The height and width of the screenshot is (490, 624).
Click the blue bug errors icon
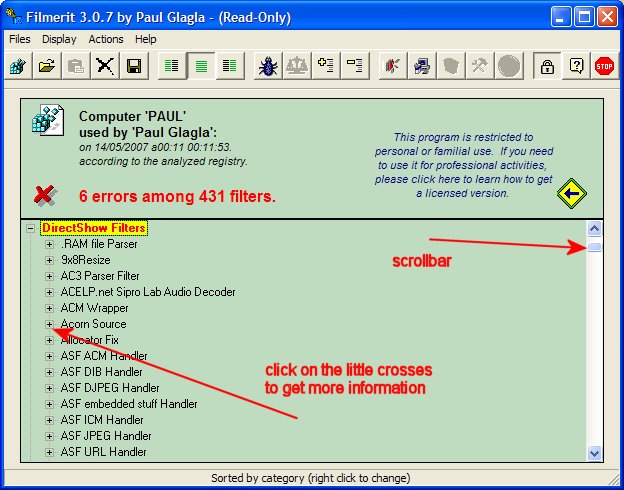(x=268, y=66)
